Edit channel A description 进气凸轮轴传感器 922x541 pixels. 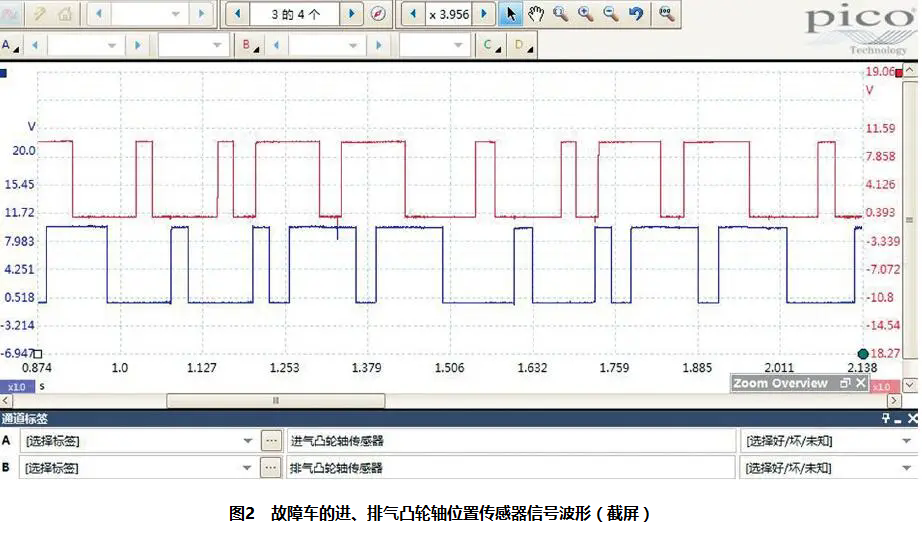coord(510,440)
